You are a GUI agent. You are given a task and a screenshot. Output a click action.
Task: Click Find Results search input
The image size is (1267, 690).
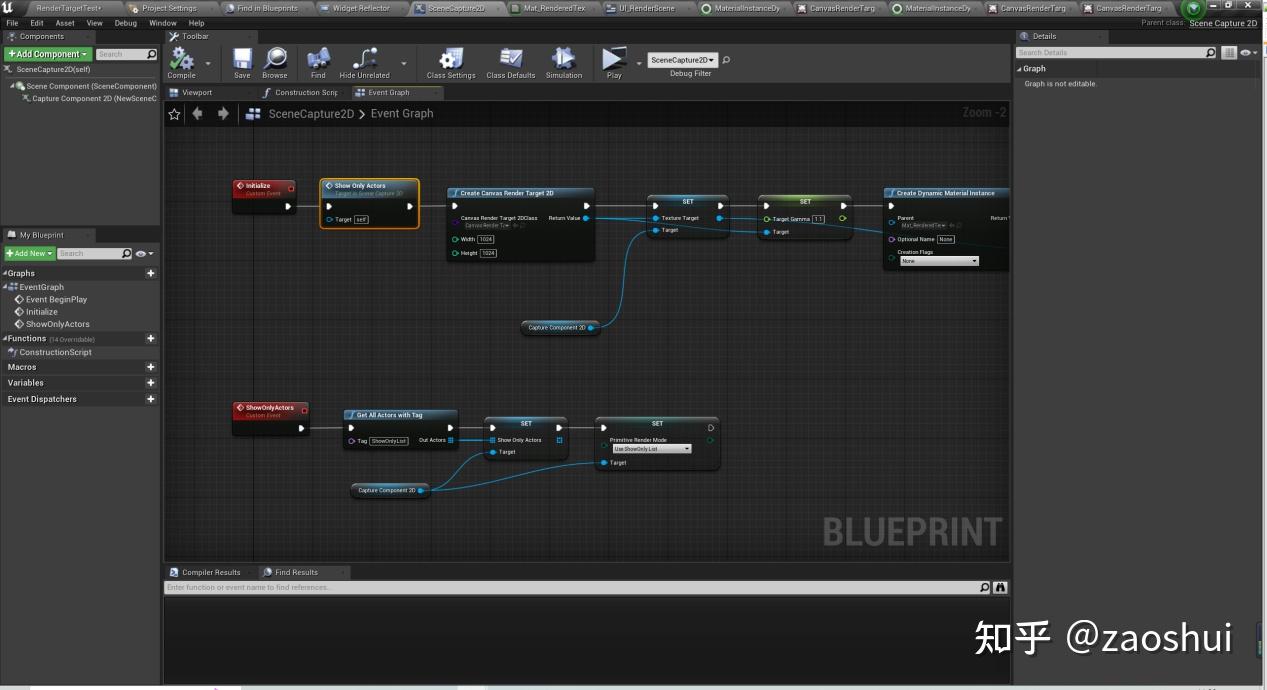[571, 588]
